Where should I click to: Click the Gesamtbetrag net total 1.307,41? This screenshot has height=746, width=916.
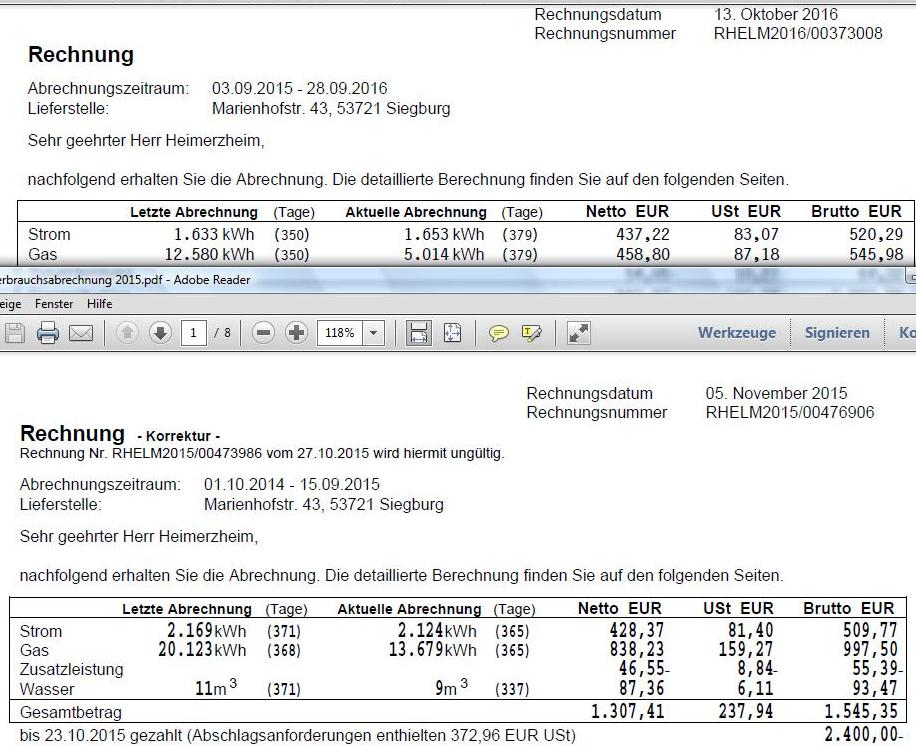(627, 712)
